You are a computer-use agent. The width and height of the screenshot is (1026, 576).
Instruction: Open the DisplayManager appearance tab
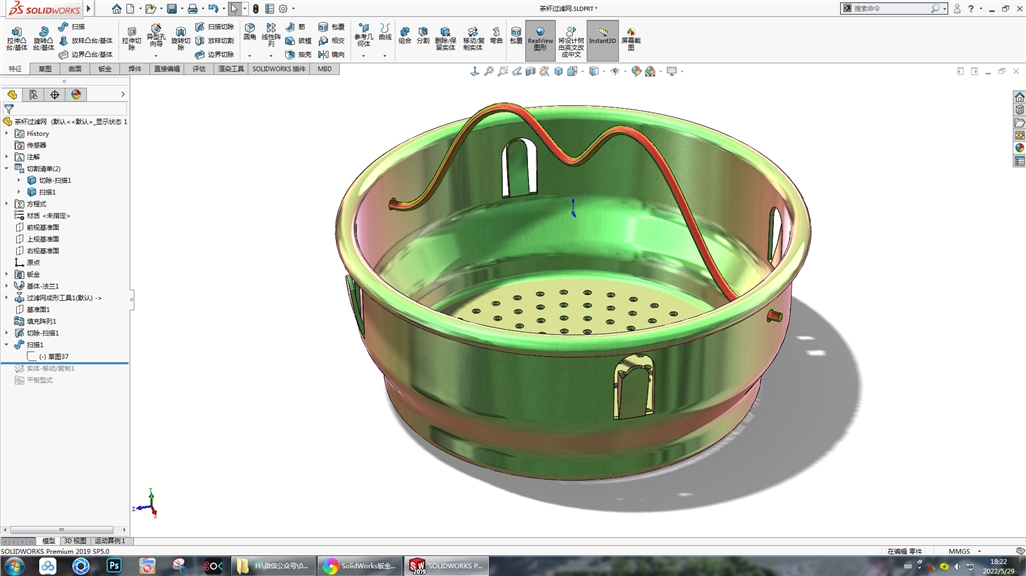click(76, 95)
